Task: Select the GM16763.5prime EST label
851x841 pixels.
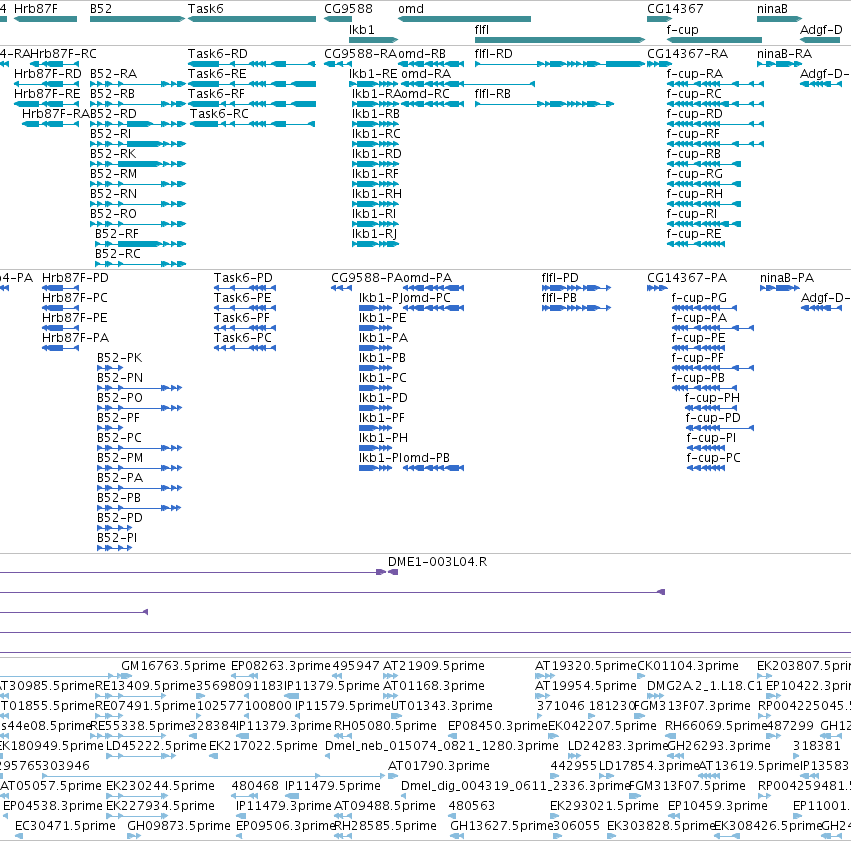Action: click(x=174, y=666)
